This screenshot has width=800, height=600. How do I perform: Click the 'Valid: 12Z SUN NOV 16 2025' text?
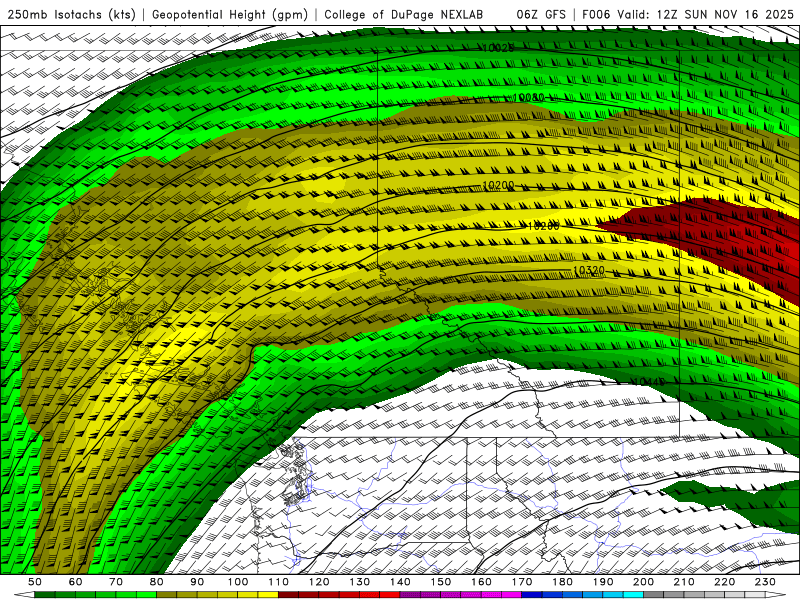[706, 15]
